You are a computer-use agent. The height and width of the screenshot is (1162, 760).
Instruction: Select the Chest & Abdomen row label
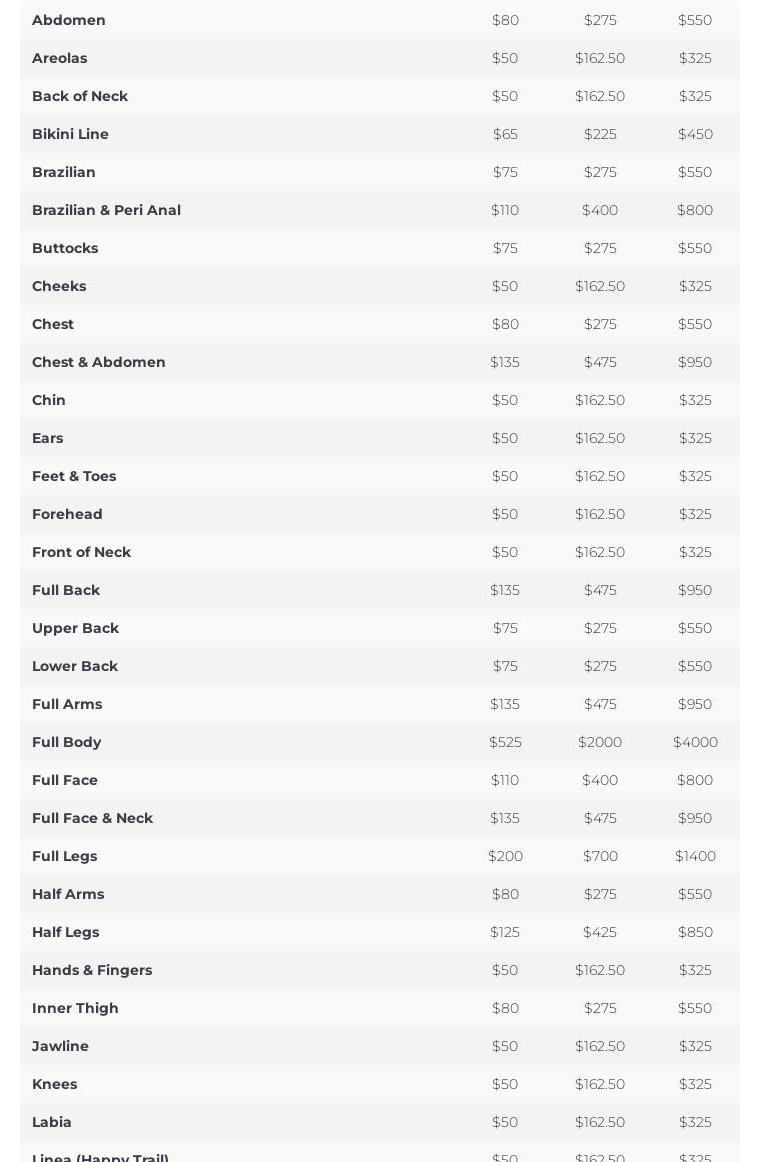coord(99,362)
